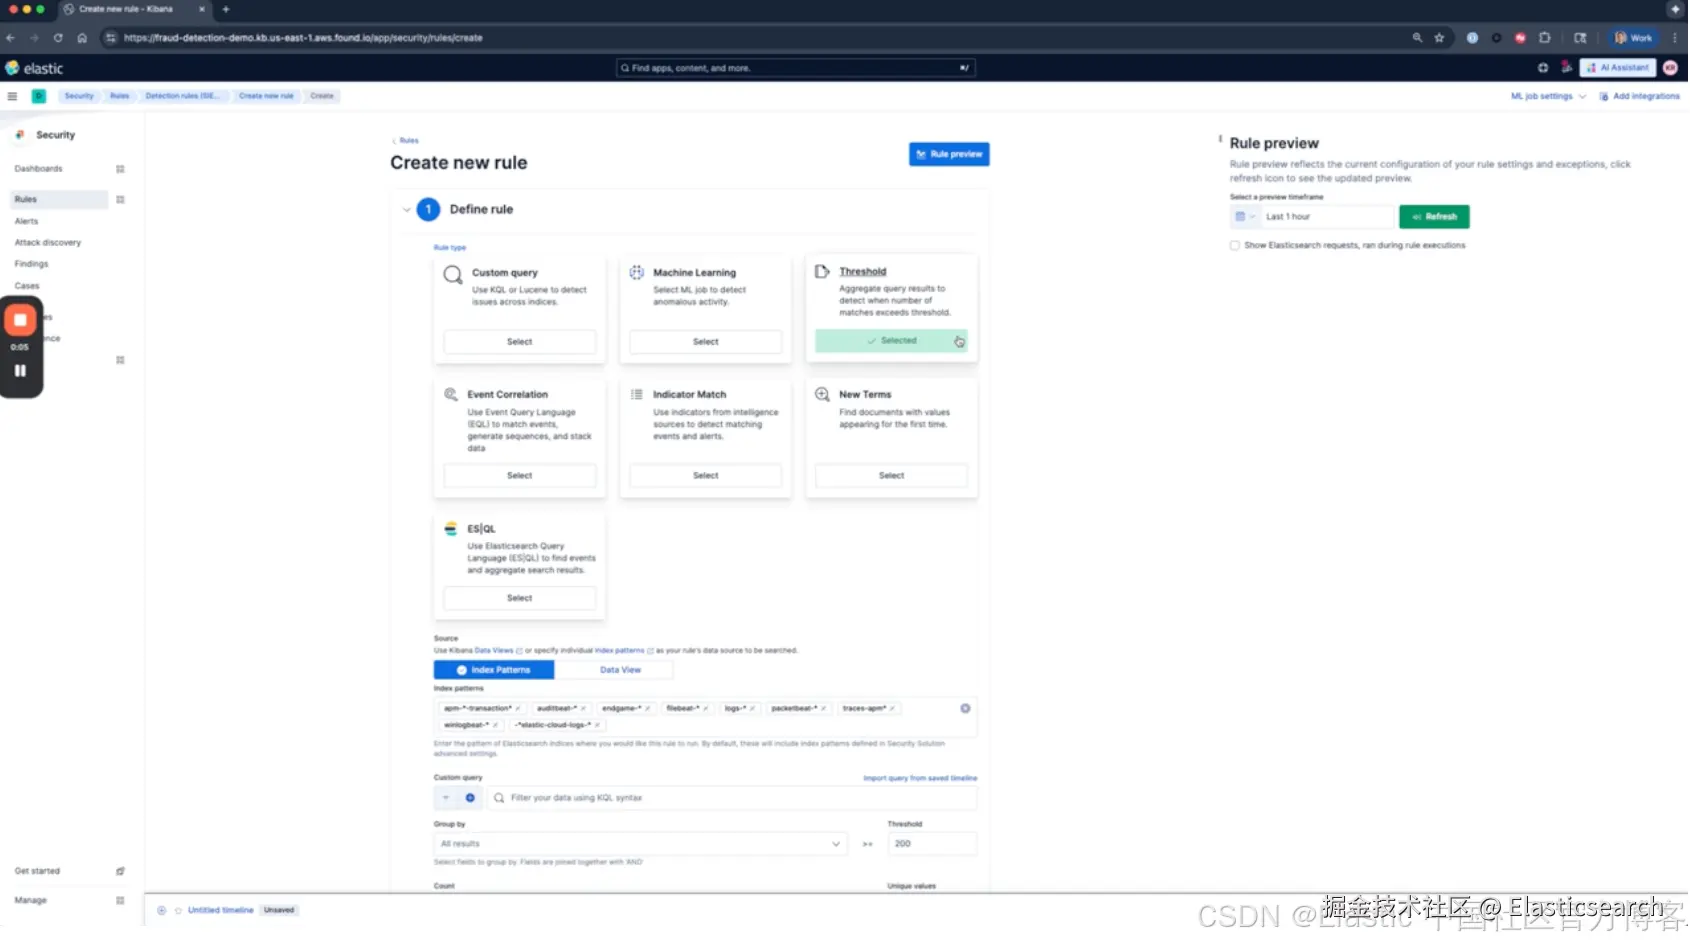1690x946 pixels.
Task: Open a new browser tab
Action: point(226,9)
